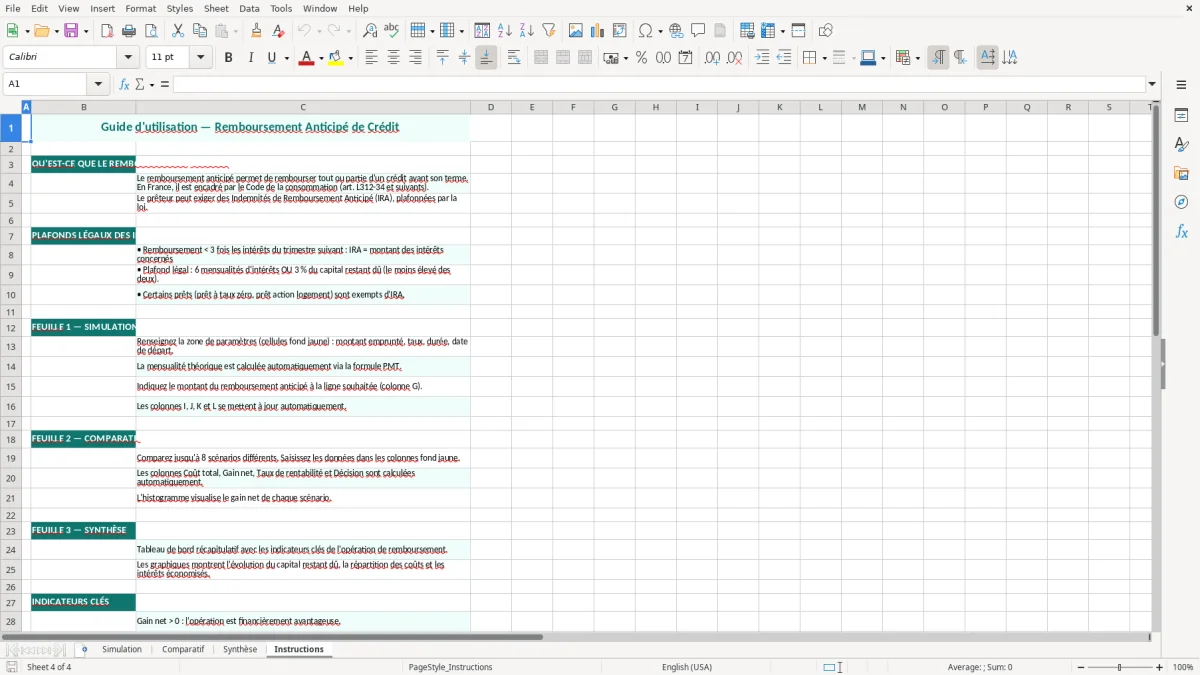Viewport: 1200px width, 675px height.
Task: Click the Insert Image icon
Action: (x=576, y=31)
